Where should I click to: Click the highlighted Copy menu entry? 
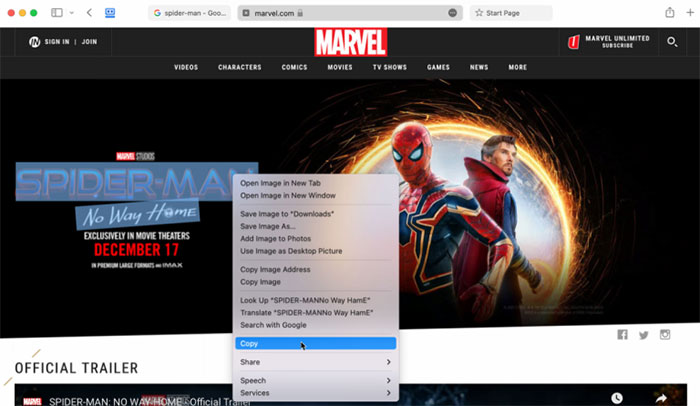316,343
